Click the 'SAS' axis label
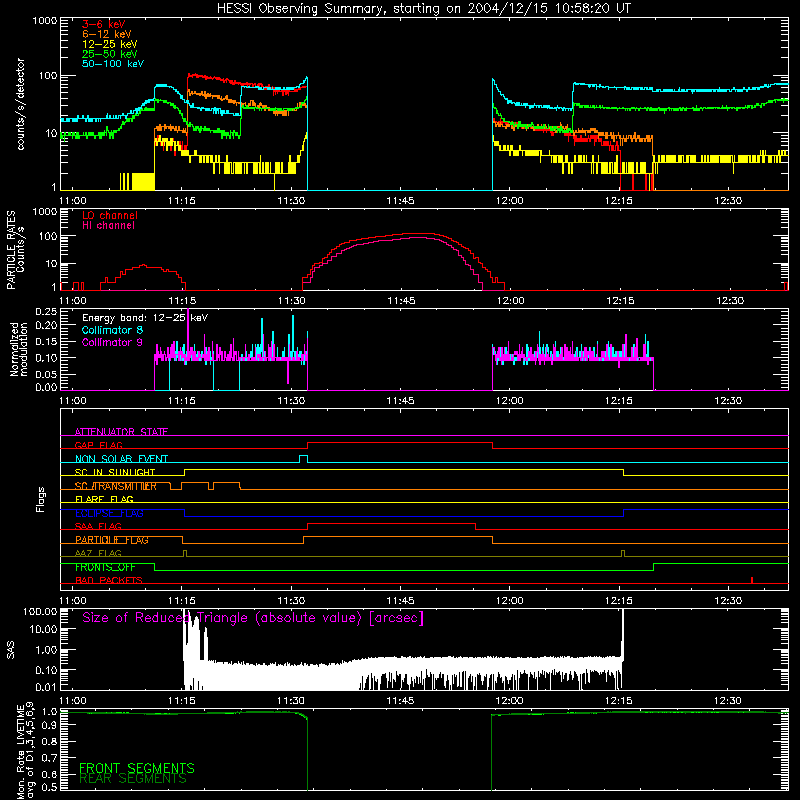800x800 pixels. [11, 650]
